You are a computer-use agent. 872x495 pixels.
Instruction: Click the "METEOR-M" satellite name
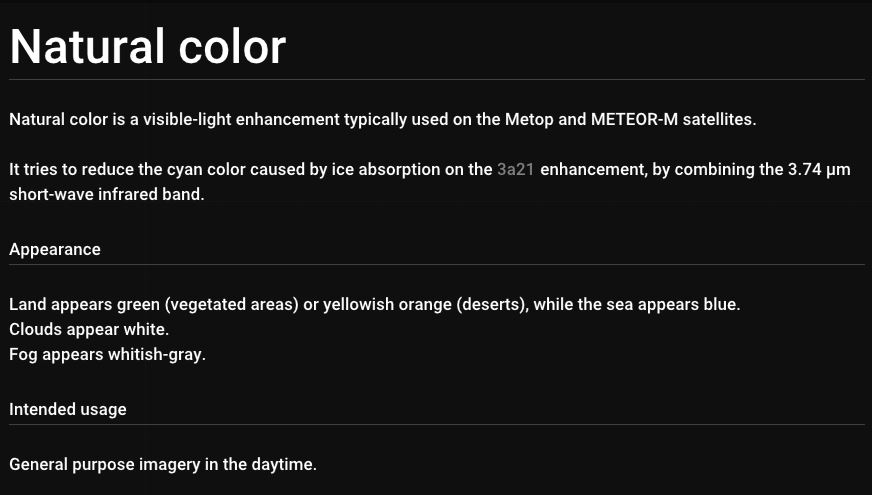[x=634, y=120]
